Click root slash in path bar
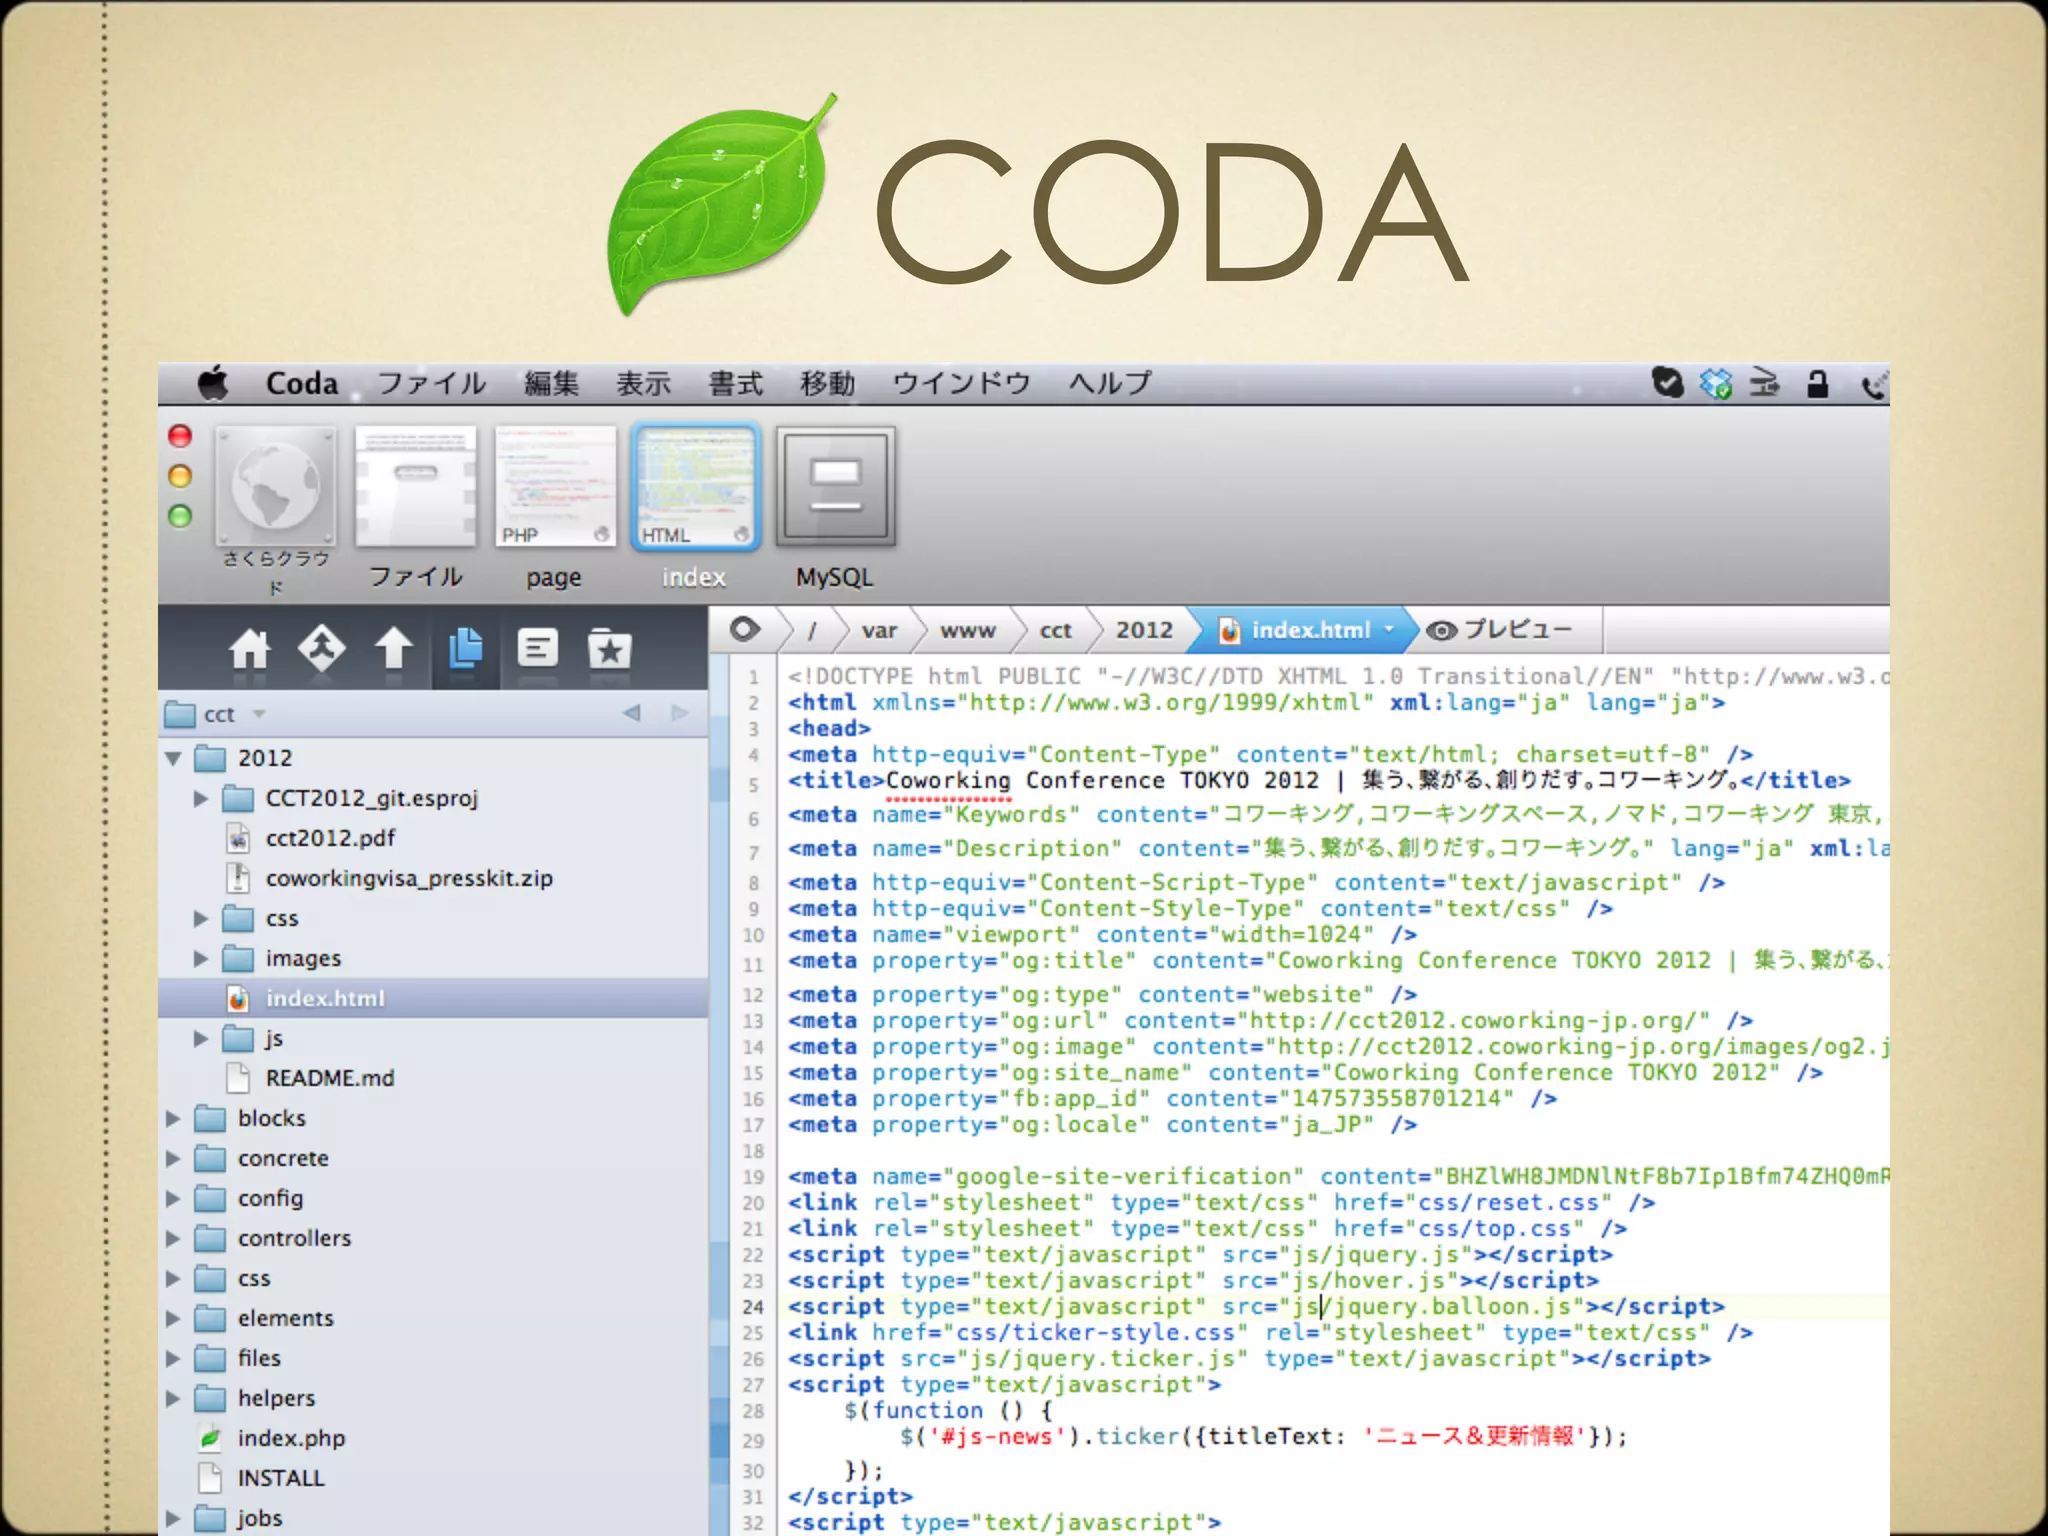 coord(812,630)
